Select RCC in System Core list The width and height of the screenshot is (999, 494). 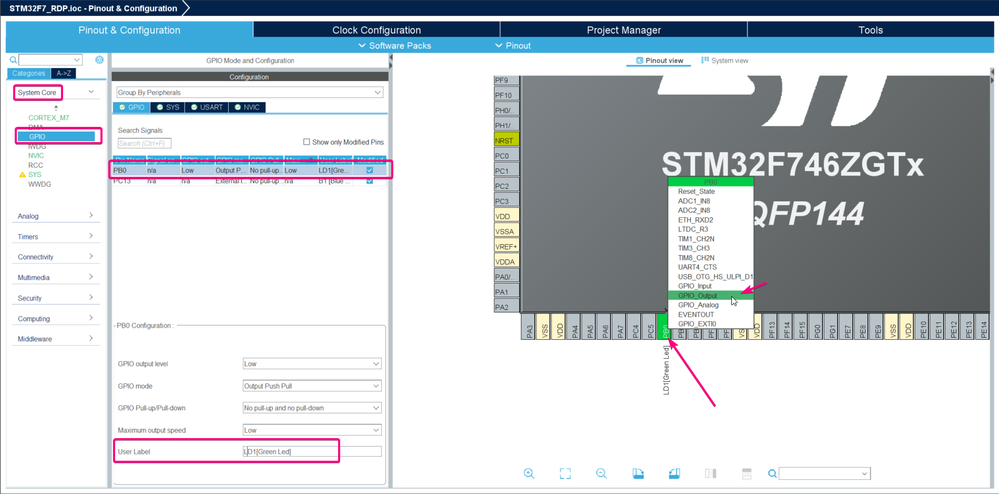point(36,165)
